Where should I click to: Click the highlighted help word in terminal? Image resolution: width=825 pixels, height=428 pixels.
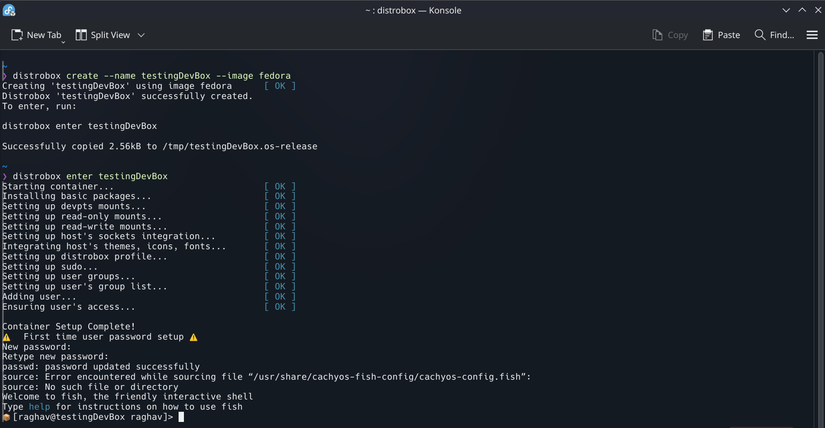point(39,407)
